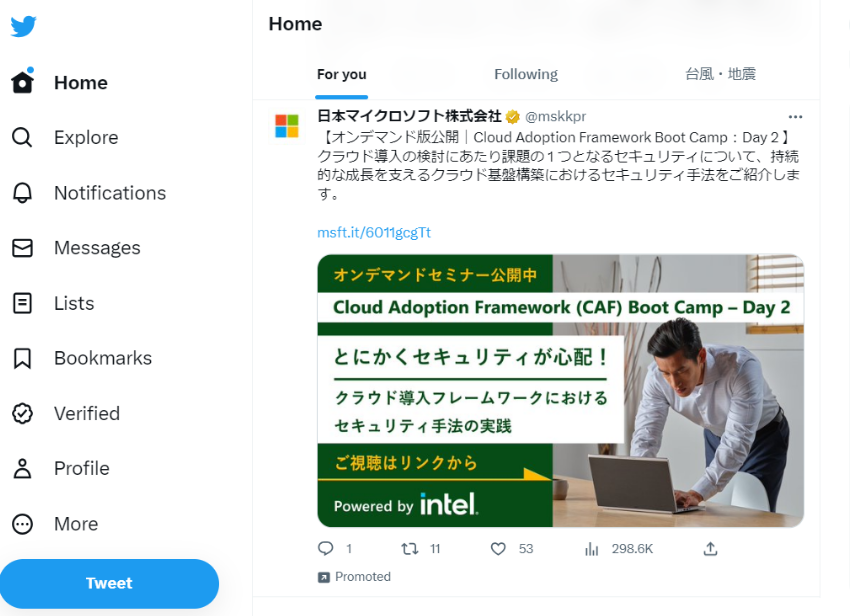Expand the More menu in sidebar
Image resolution: width=850 pixels, height=616 pixels.
pyautogui.click(x=55, y=524)
